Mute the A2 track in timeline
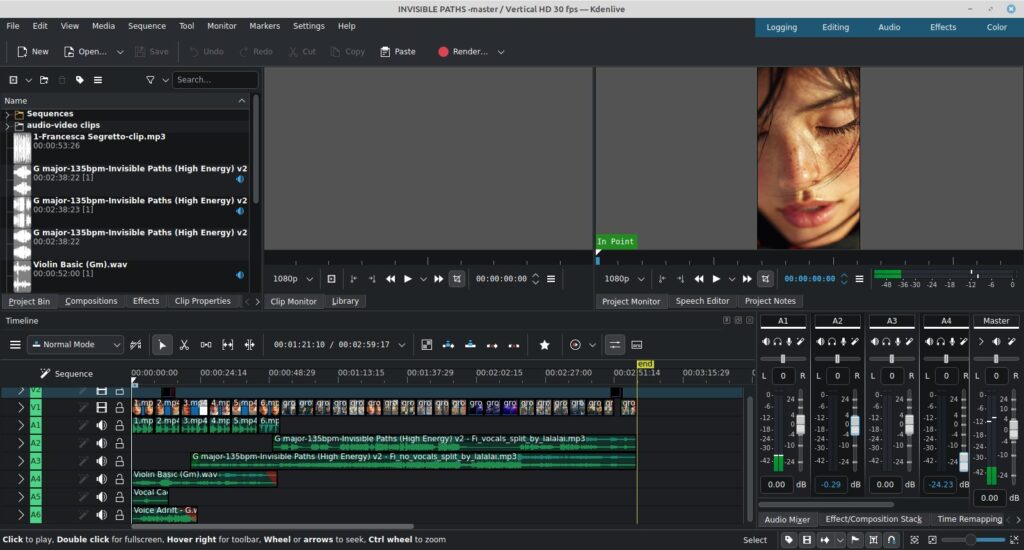 [101, 443]
